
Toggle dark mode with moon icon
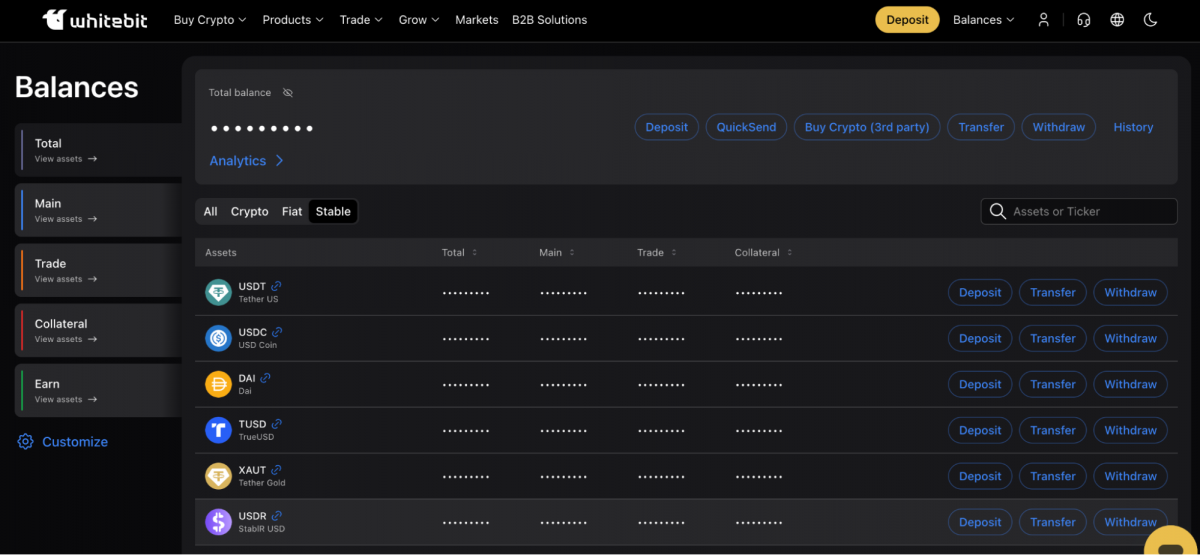tap(1150, 20)
